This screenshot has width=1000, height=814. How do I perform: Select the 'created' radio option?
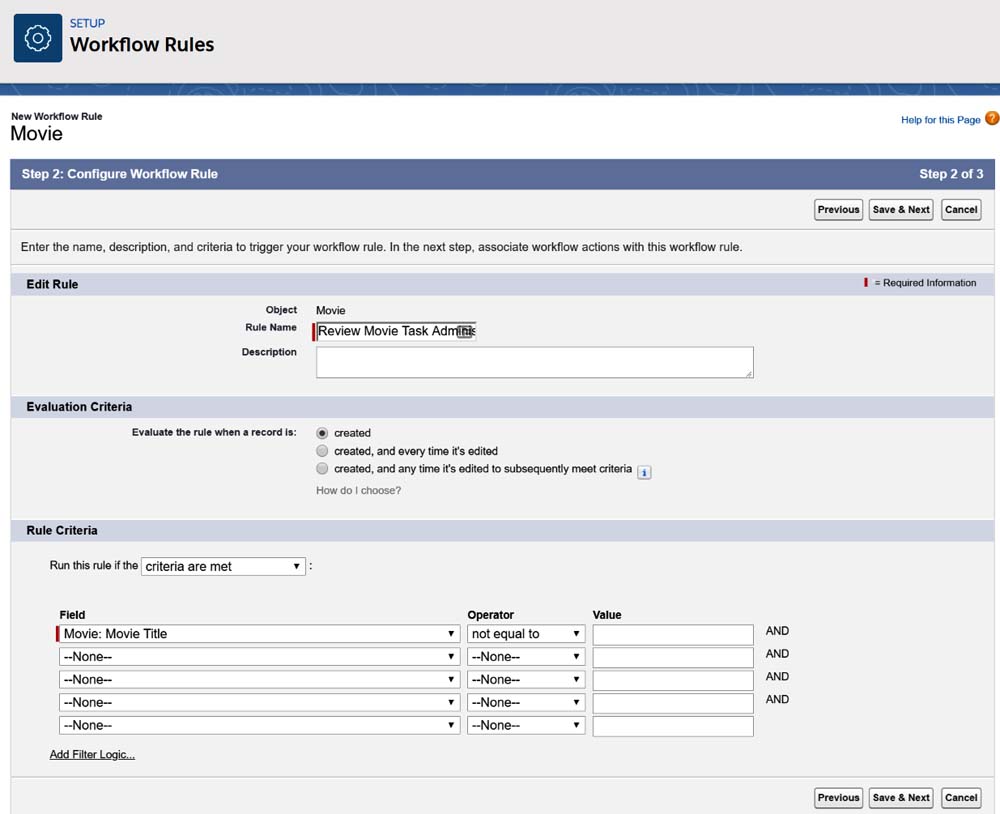(x=322, y=433)
